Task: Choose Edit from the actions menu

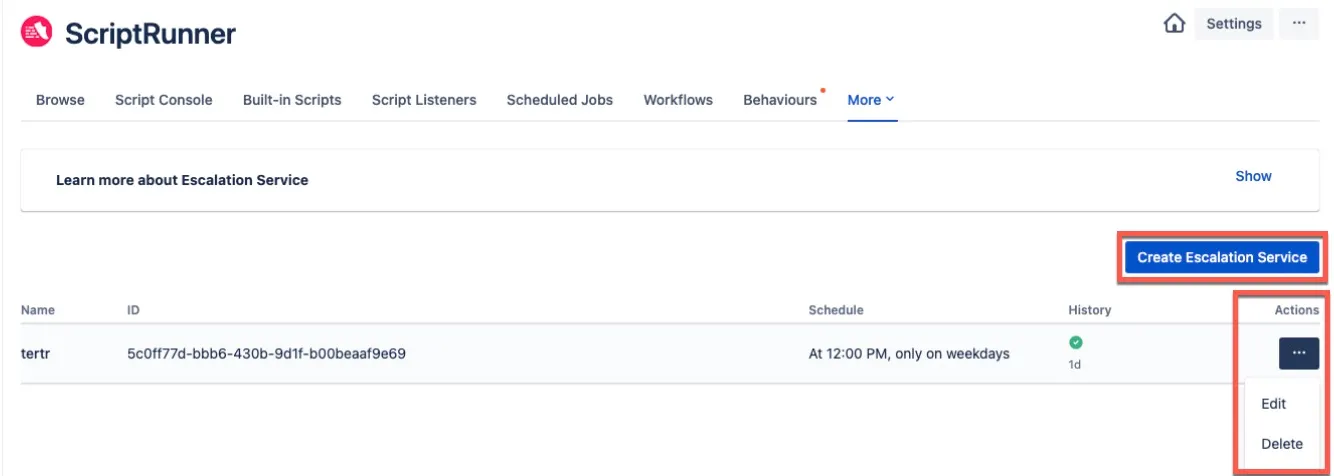Action: tap(1273, 404)
